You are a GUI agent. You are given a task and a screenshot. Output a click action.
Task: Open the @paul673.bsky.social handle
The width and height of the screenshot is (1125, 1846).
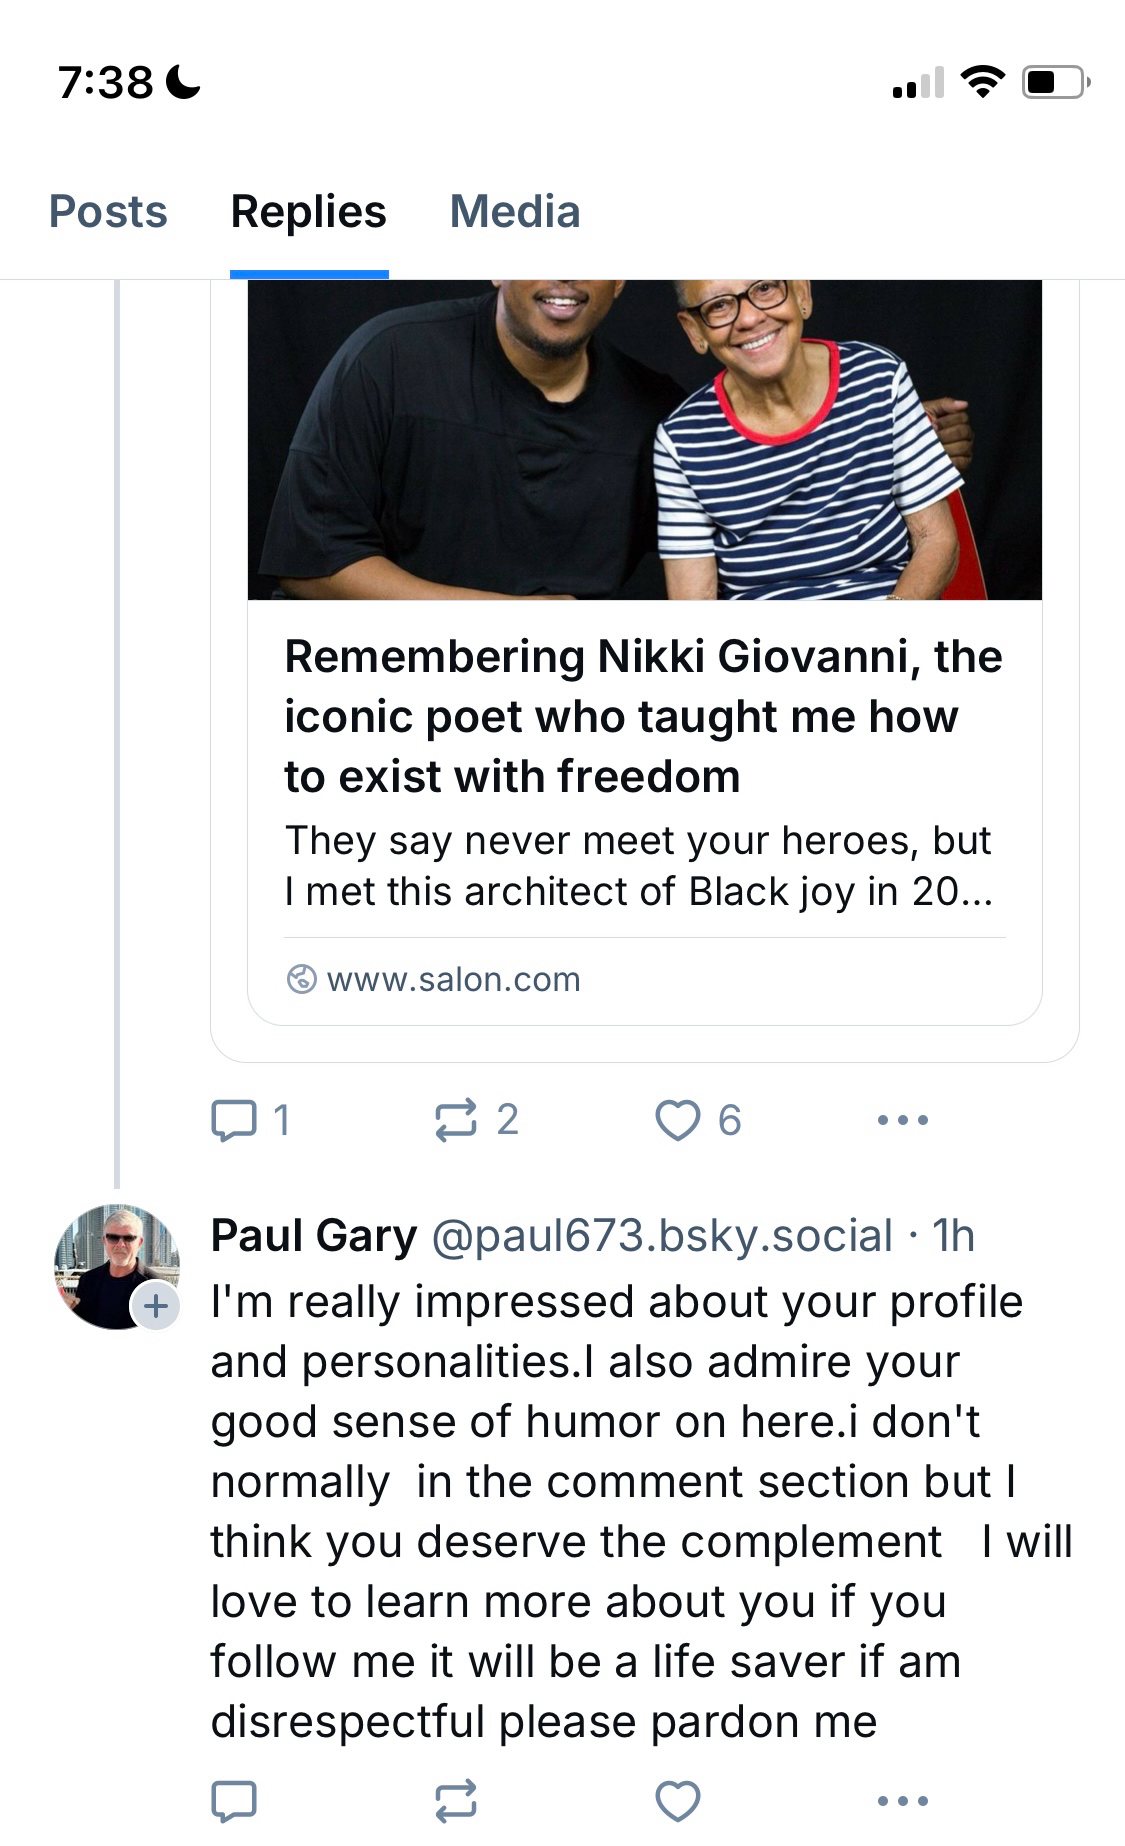tap(661, 1236)
